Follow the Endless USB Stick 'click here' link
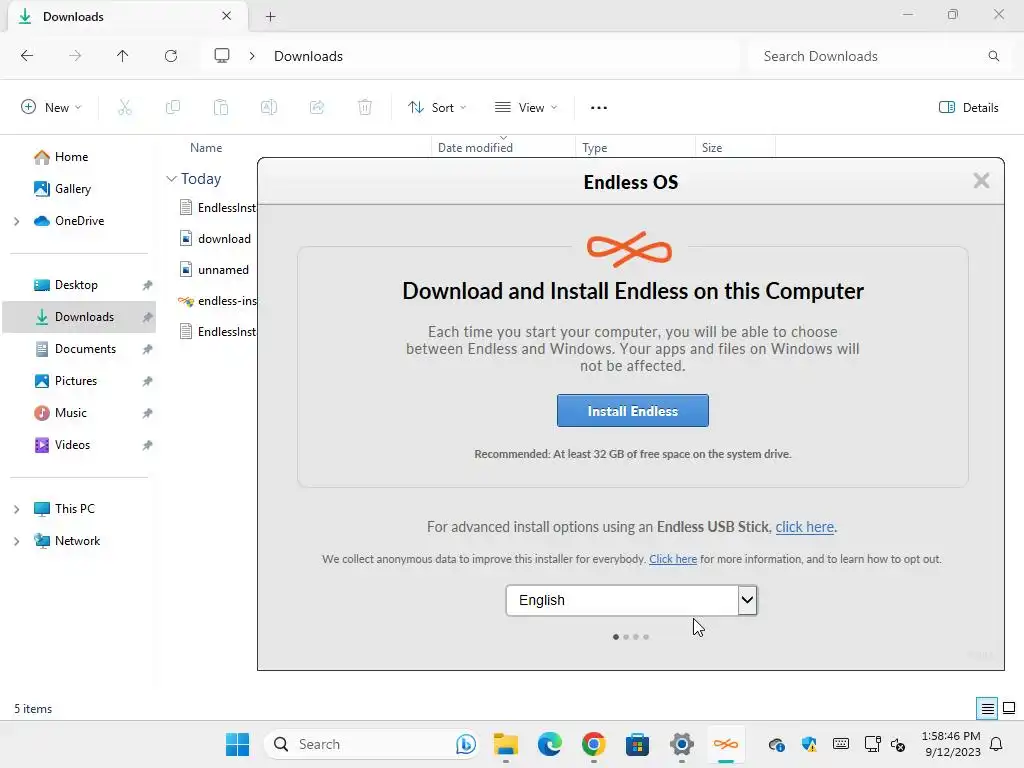The height and width of the screenshot is (768, 1024). pyautogui.click(x=805, y=527)
